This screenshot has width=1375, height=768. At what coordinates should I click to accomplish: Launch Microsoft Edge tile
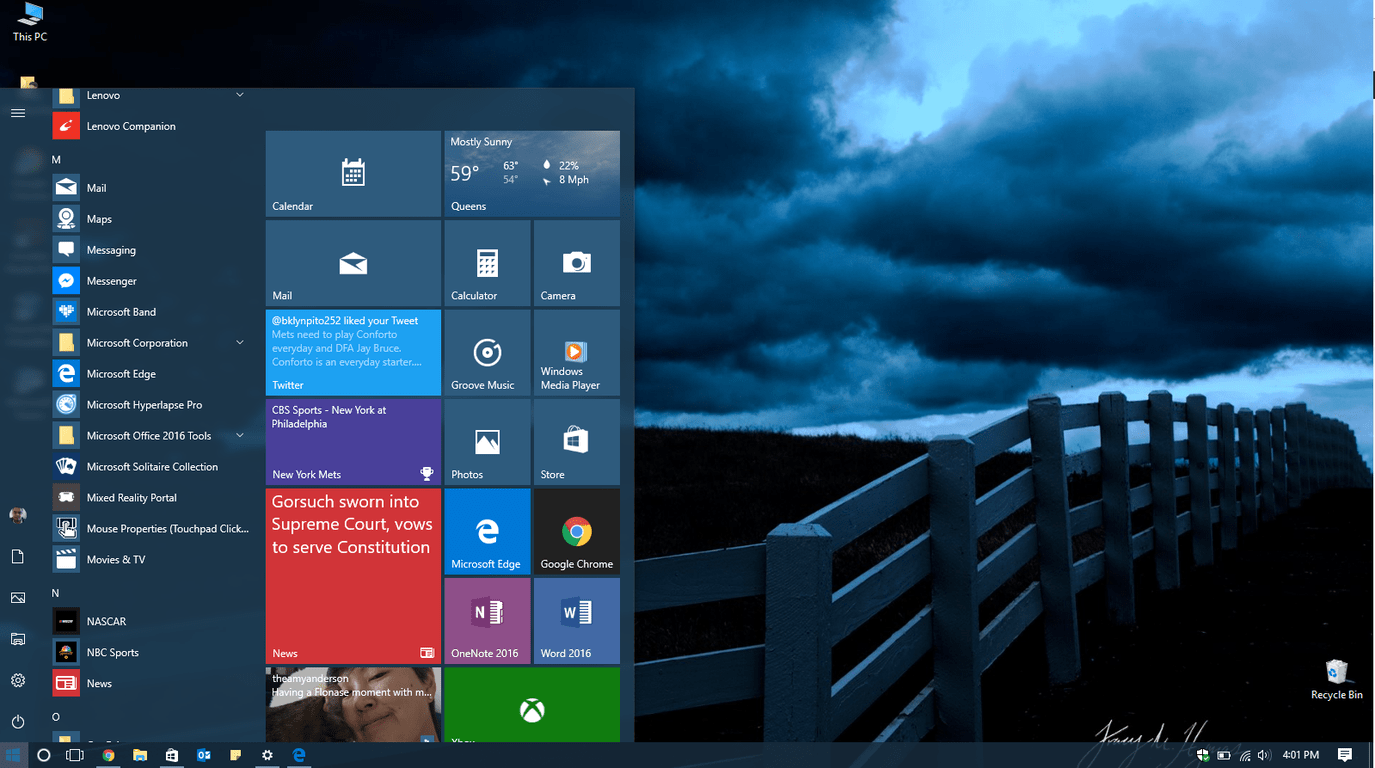click(487, 531)
